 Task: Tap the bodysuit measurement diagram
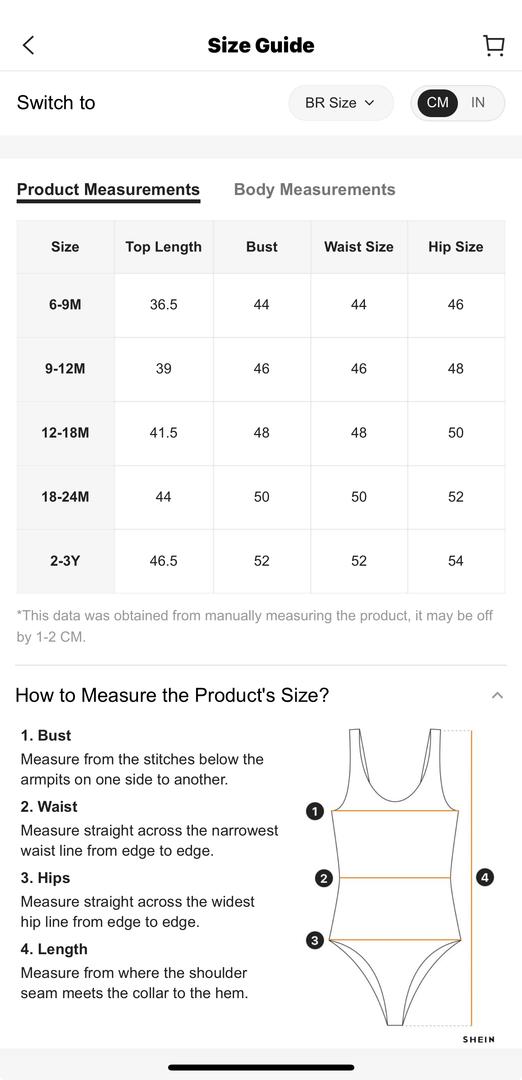pyautogui.click(x=399, y=878)
